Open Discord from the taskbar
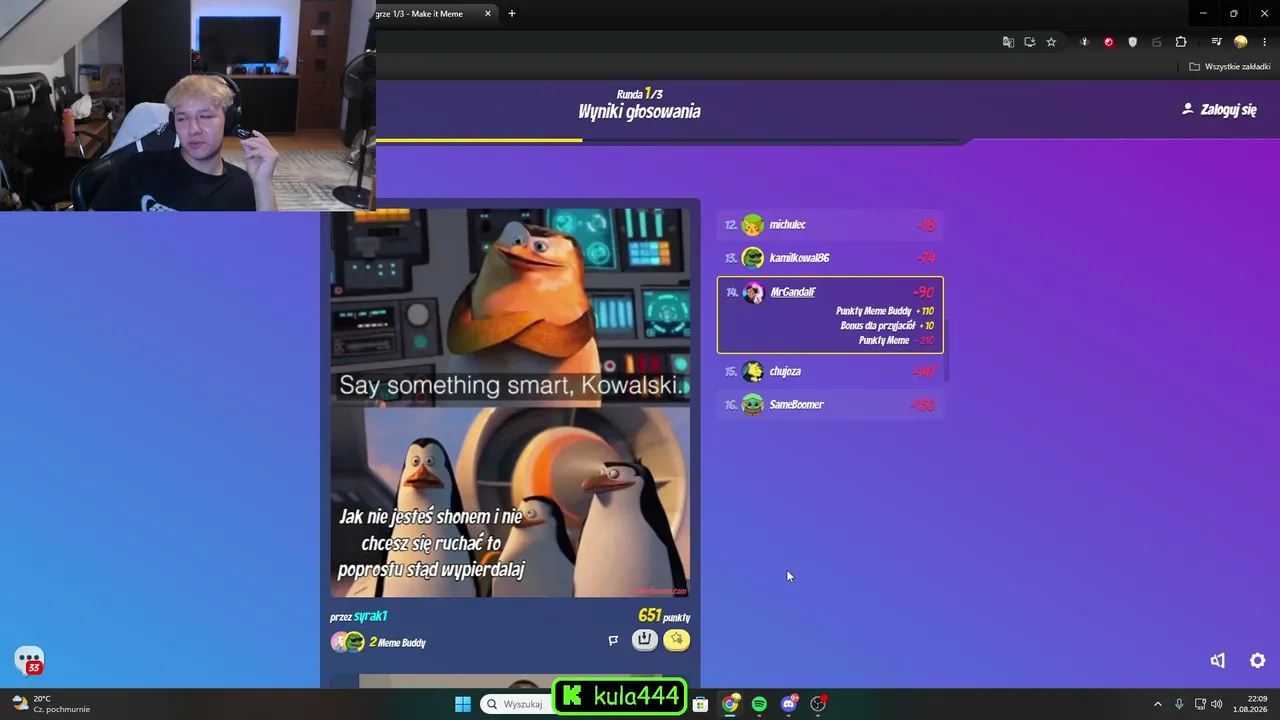1280x720 pixels. point(789,704)
